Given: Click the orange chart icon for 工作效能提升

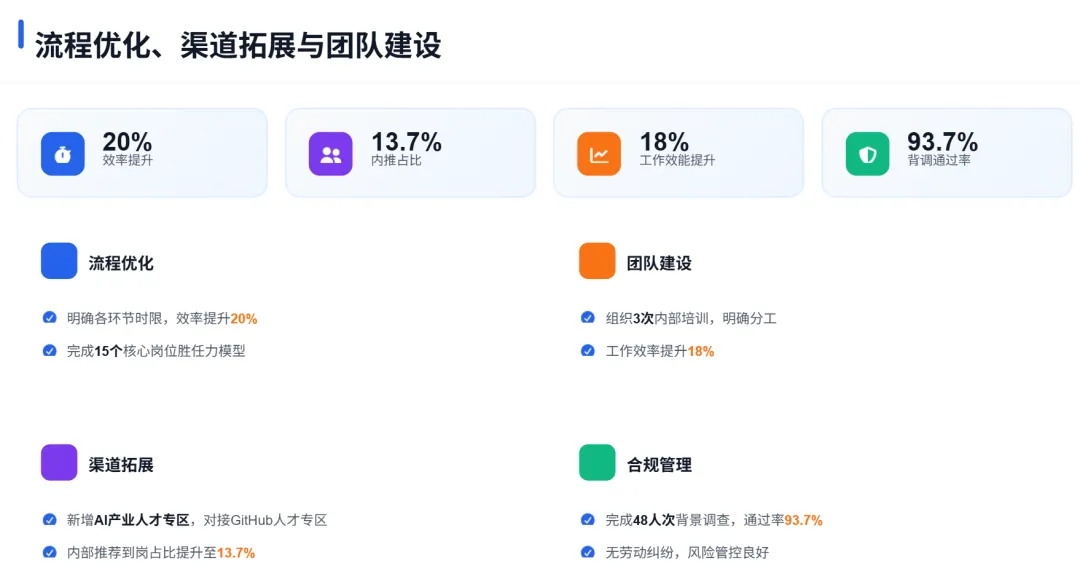Looking at the screenshot, I should click(x=599, y=154).
